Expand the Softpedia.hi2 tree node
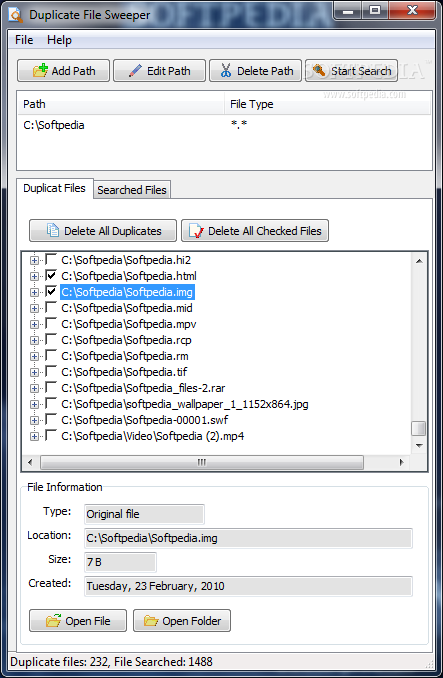 click(x=34, y=260)
